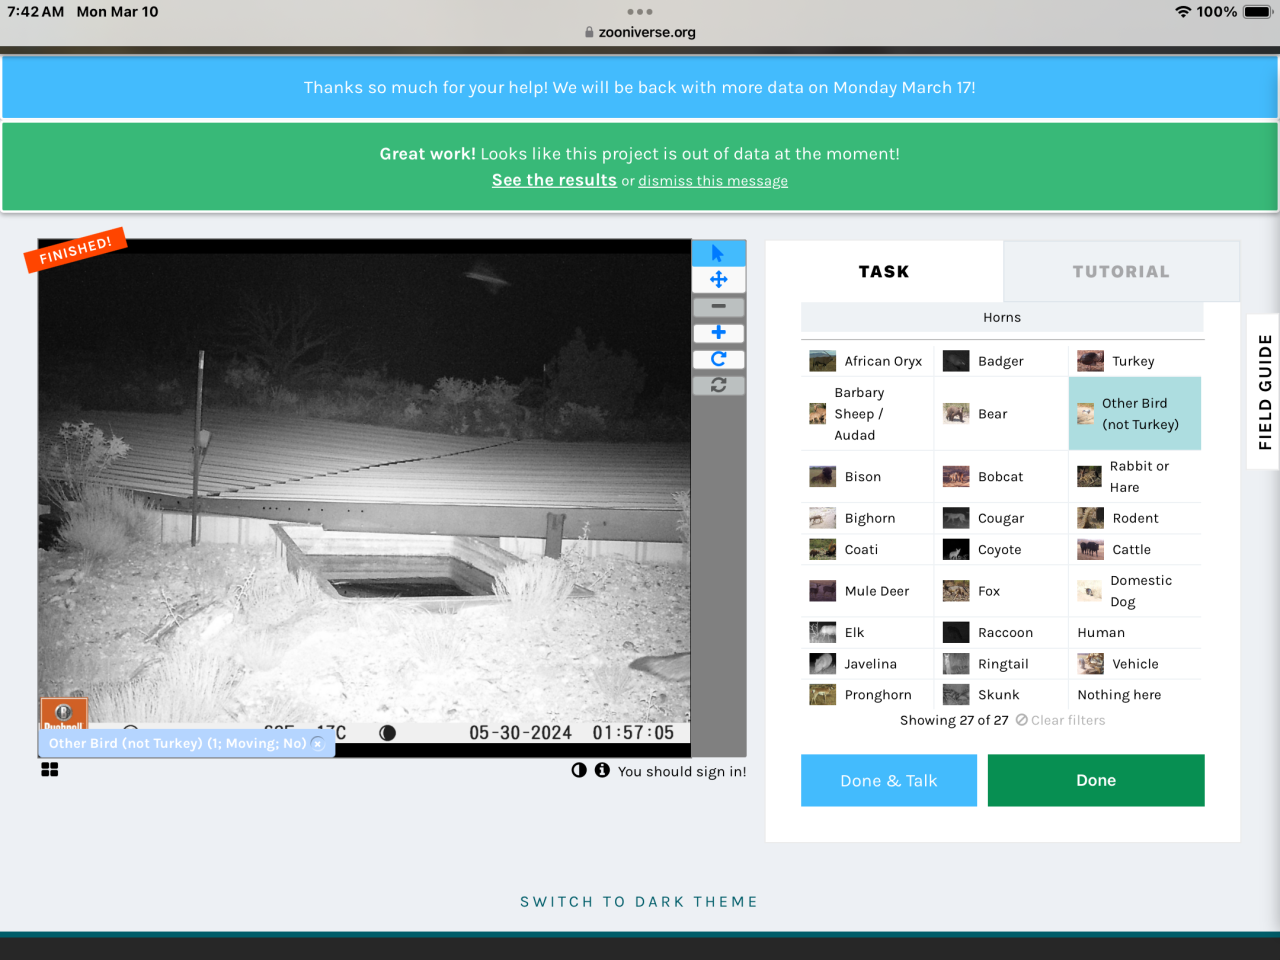The width and height of the screenshot is (1280, 960).
Task: Choose Pronghorn
Action: 867,694
